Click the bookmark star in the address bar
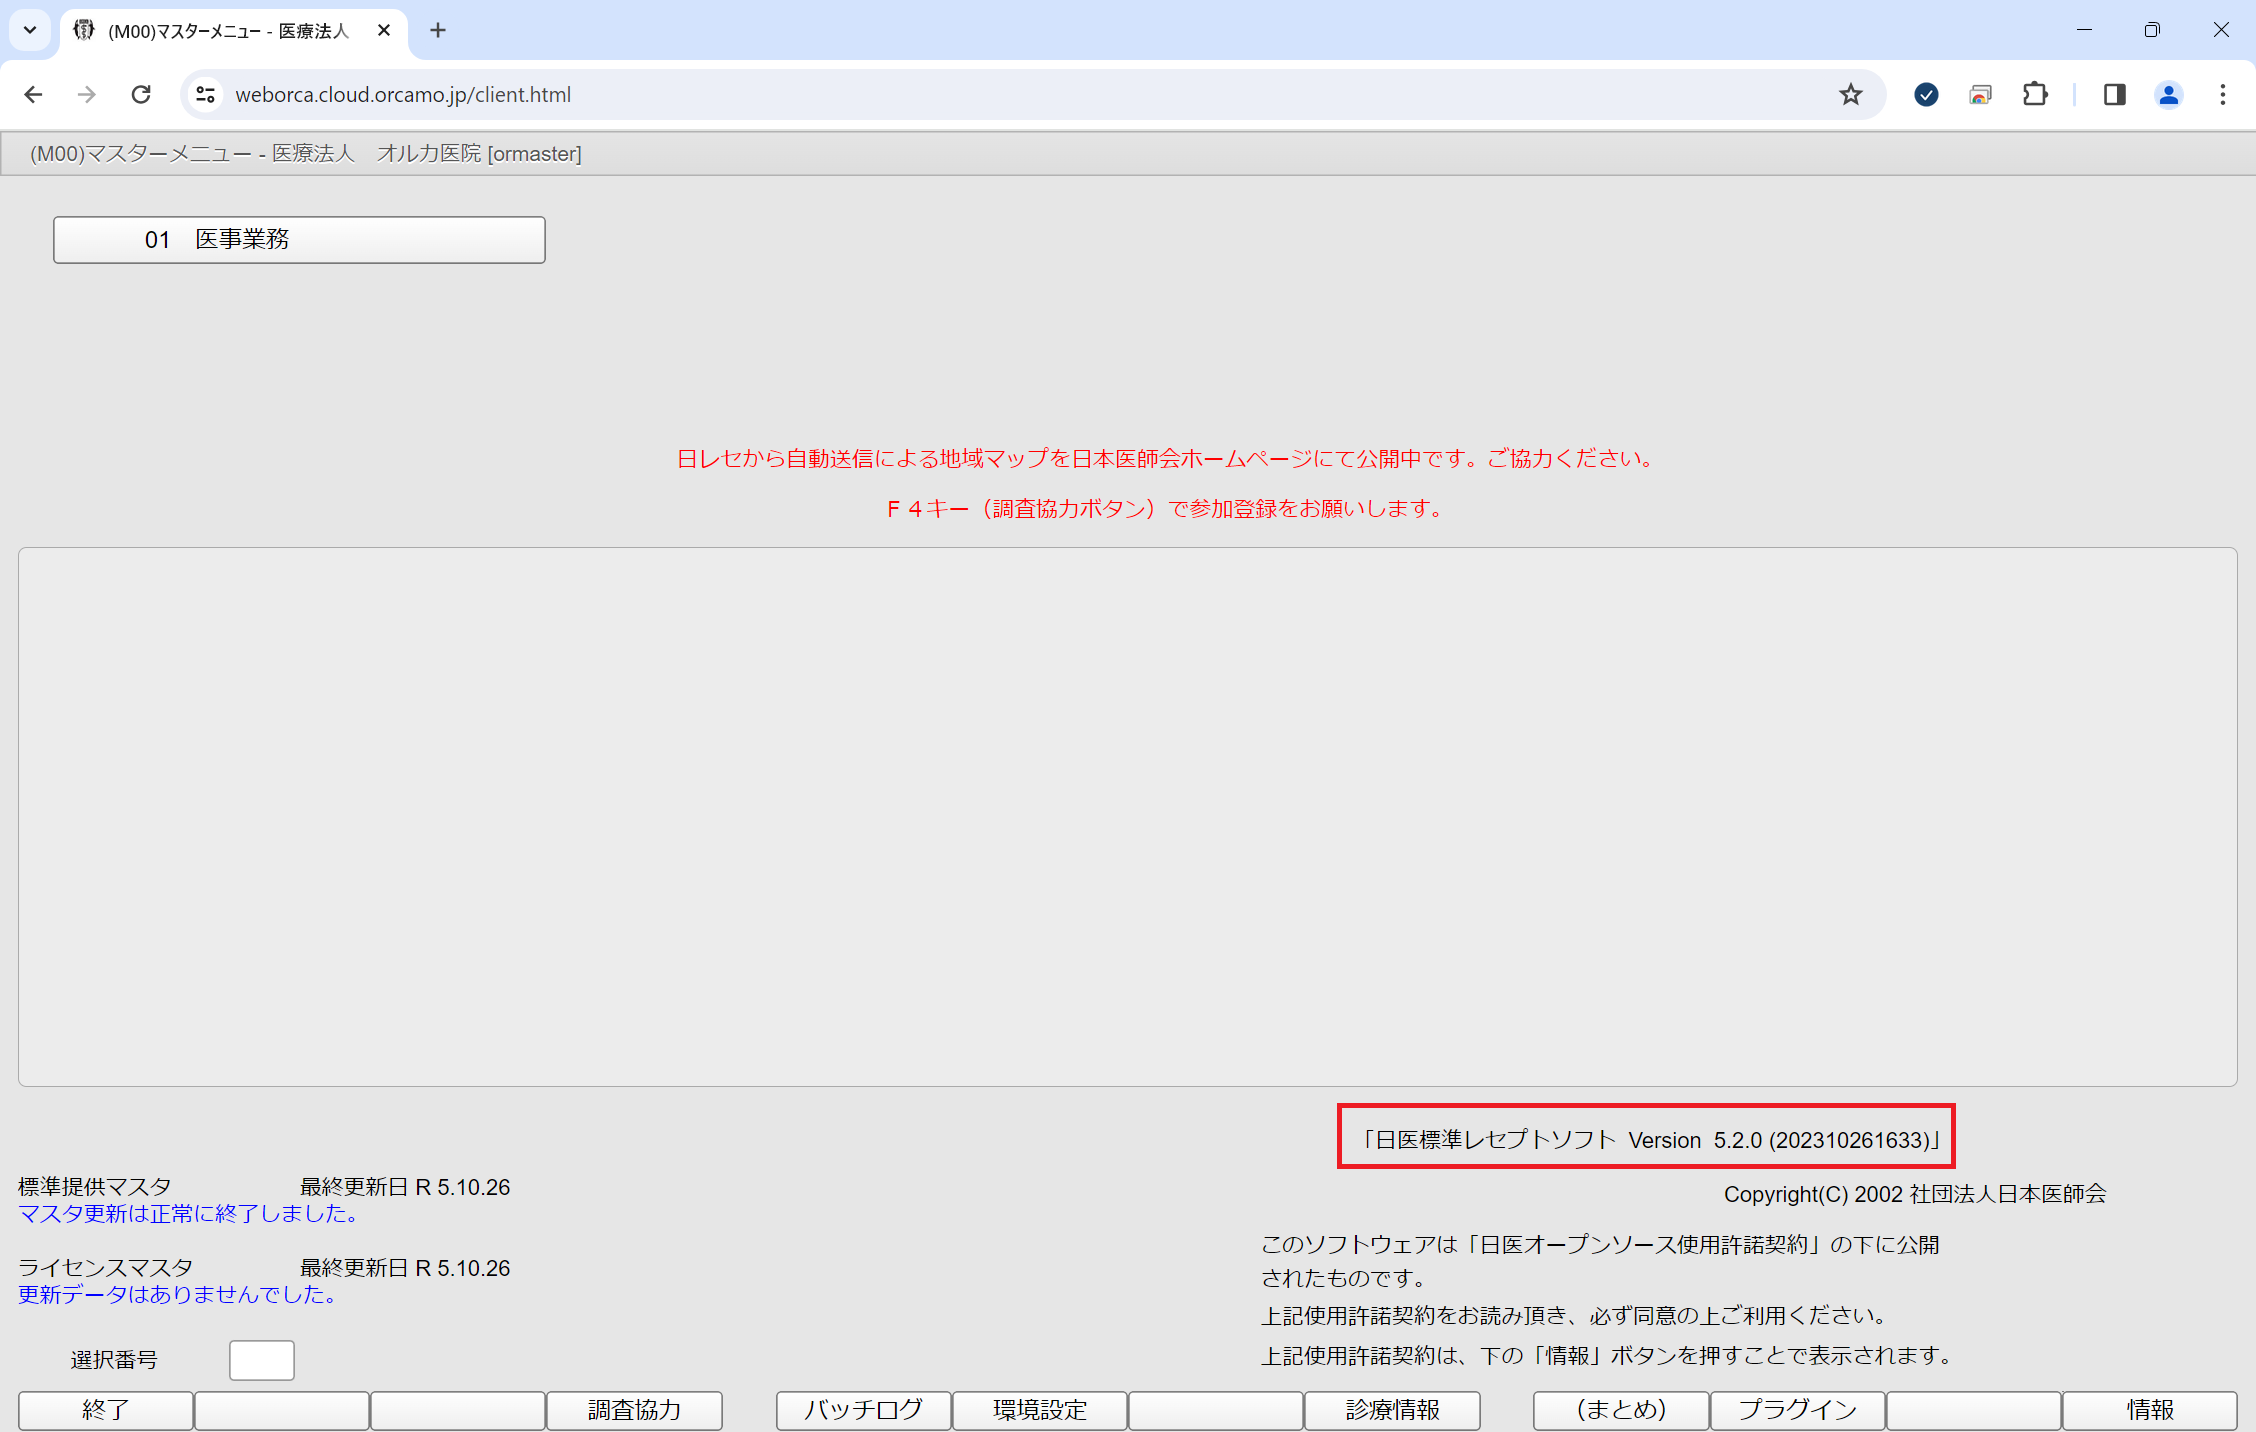Image resolution: width=2256 pixels, height=1432 pixels. coord(1851,94)
